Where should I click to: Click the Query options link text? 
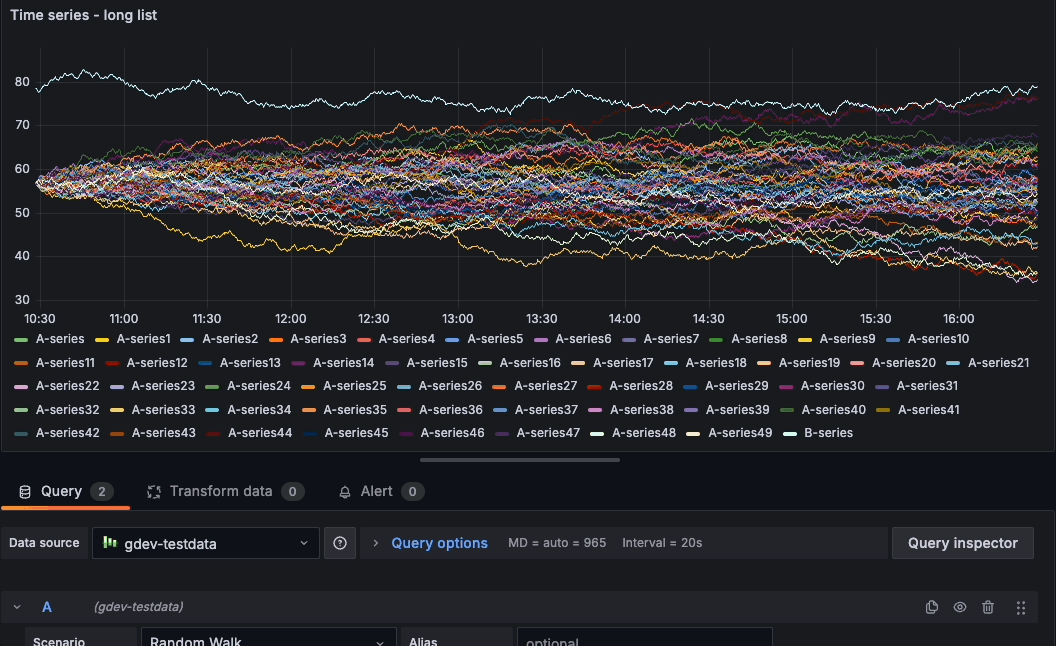click(439, 543)
